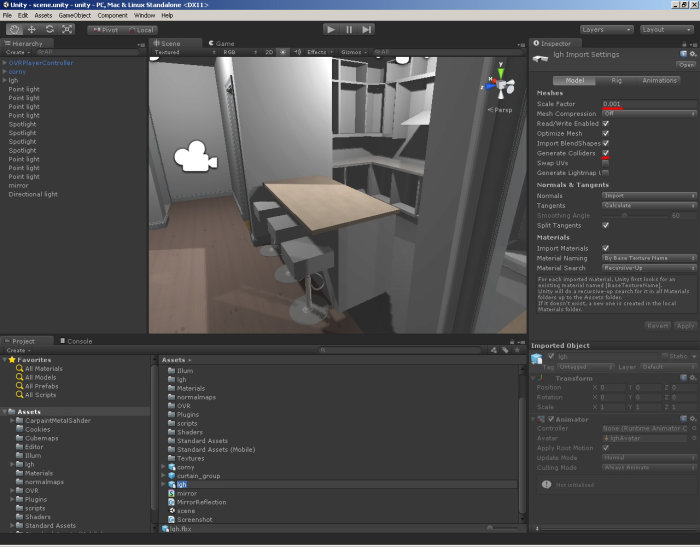Toggle Local handle rotation
700x547 pixels.
[141, 30]
